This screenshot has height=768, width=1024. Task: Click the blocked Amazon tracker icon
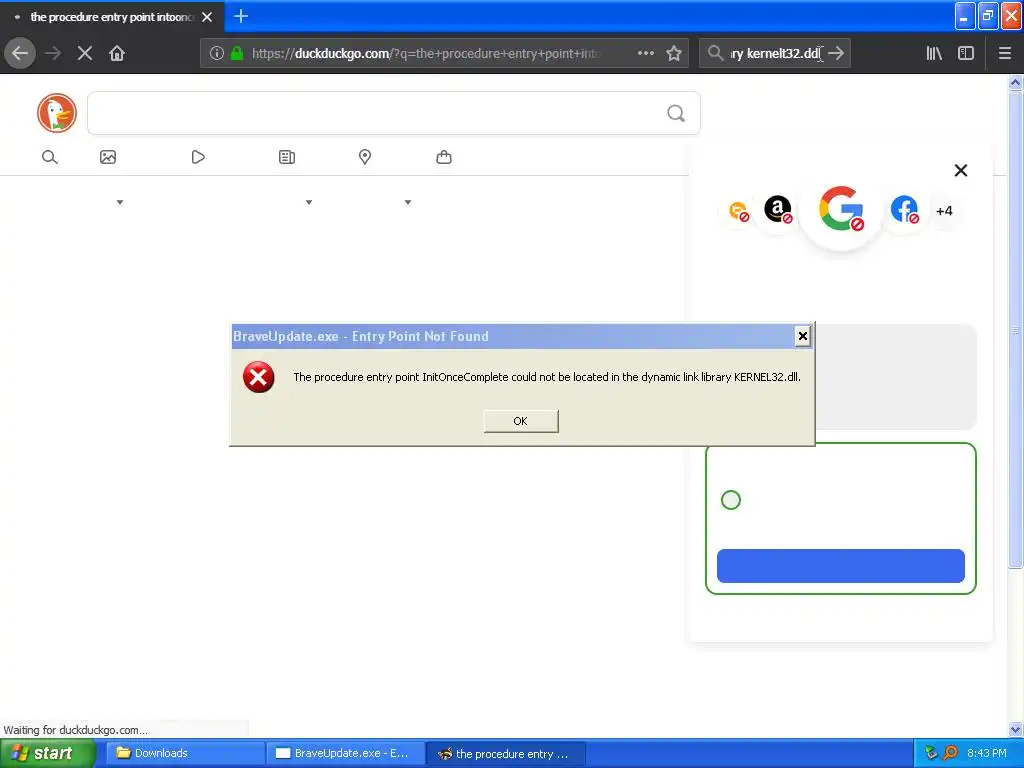778,210
